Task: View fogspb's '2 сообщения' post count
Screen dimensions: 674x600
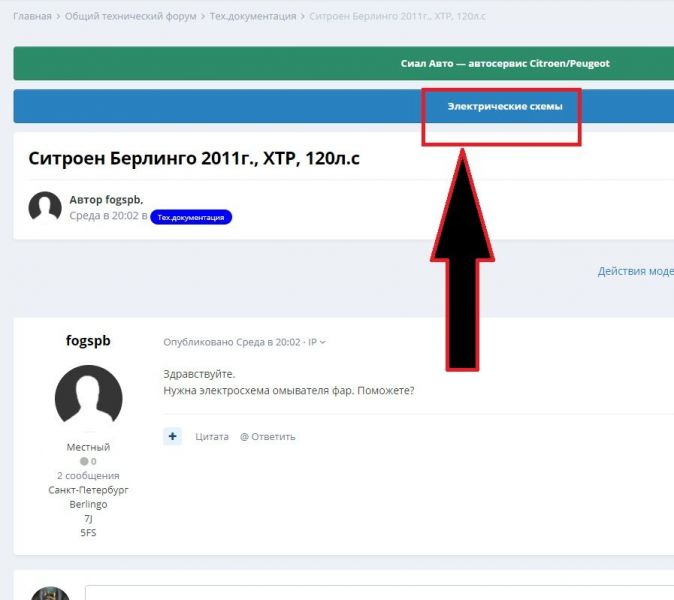Action: [x=88, y=476]
